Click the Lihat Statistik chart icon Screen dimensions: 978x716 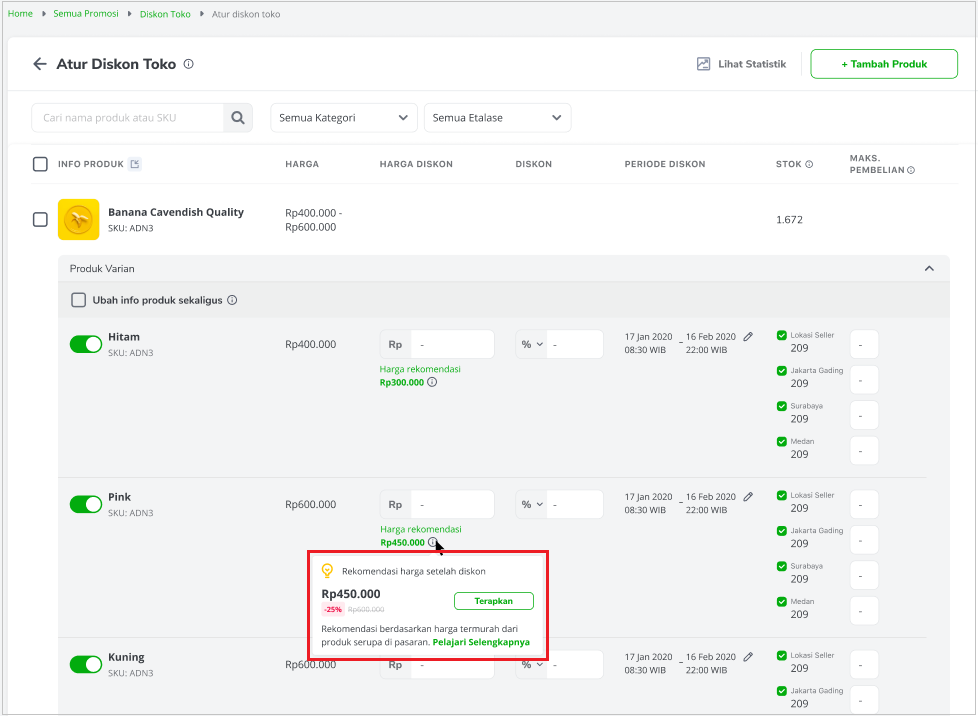(x=703, y=64)
